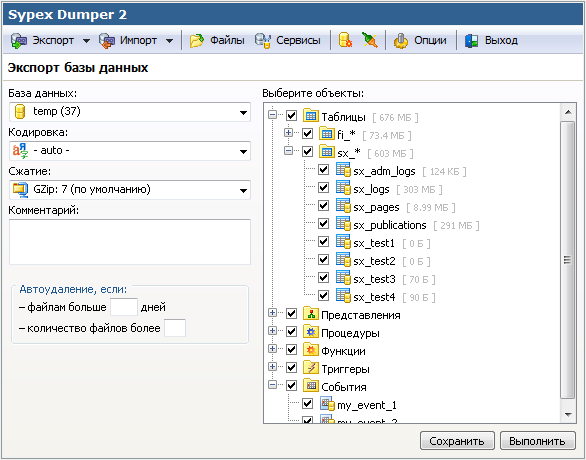The height and width of the screenshot is (460, 586).
Task: Open the Сжатие GZip dropdown
Action: tap(130, 190)
